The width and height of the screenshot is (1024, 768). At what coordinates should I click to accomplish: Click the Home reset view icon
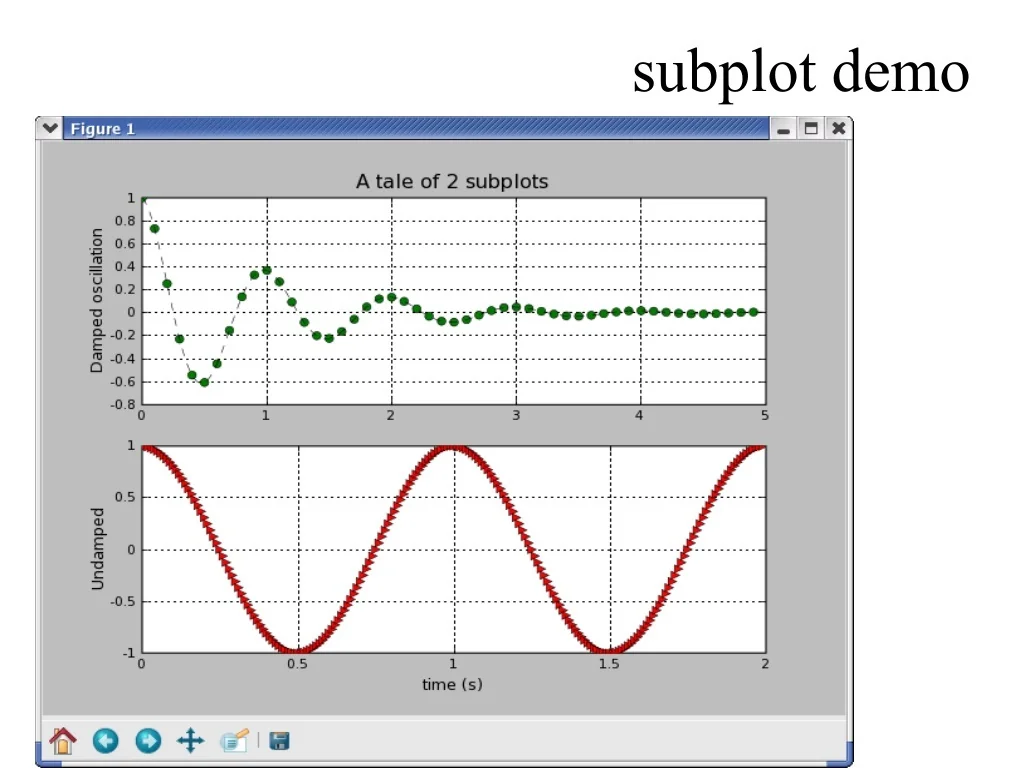(x=63, y=741)
